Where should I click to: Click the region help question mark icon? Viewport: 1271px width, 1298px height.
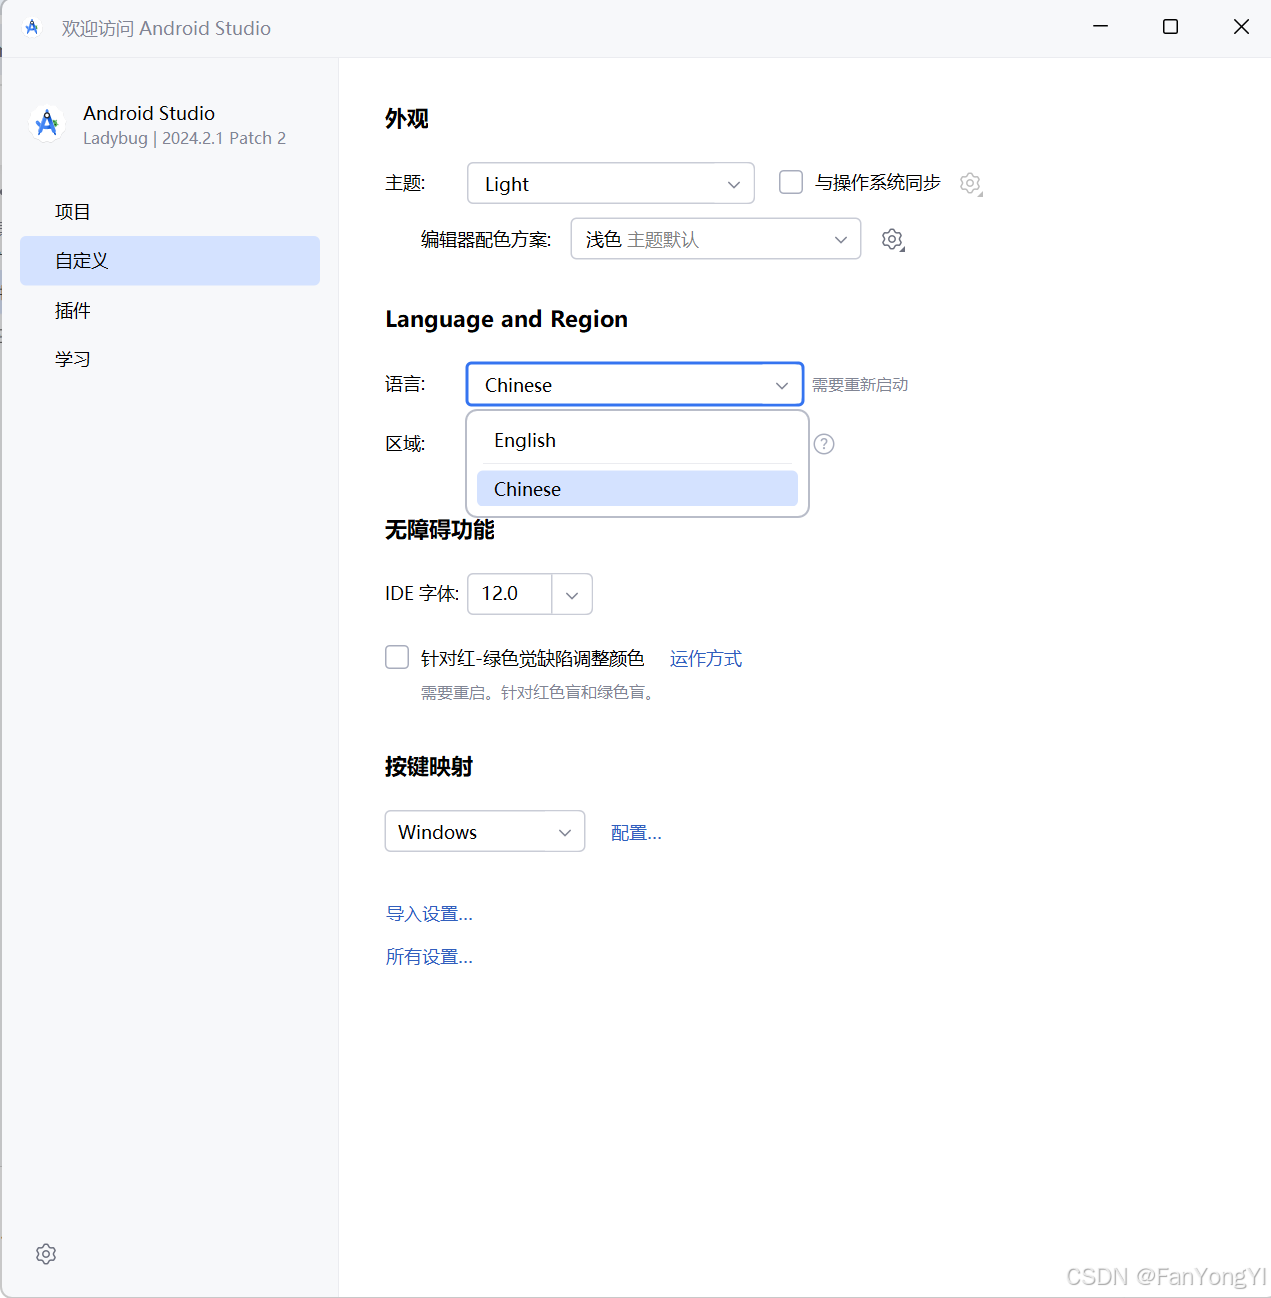824,444
